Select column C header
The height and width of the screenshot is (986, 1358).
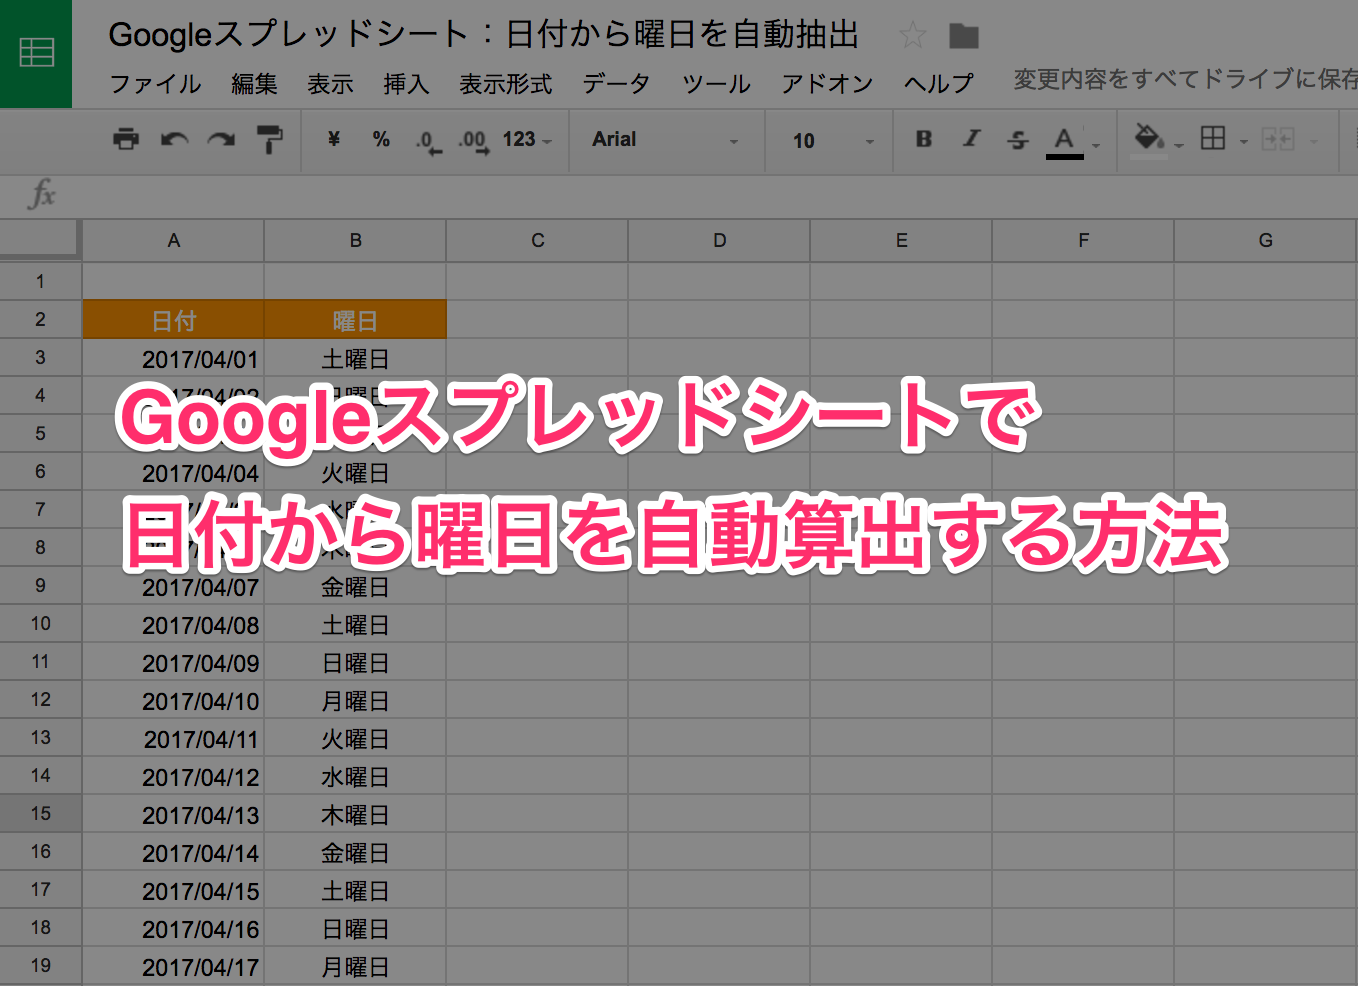coord(537,241)
